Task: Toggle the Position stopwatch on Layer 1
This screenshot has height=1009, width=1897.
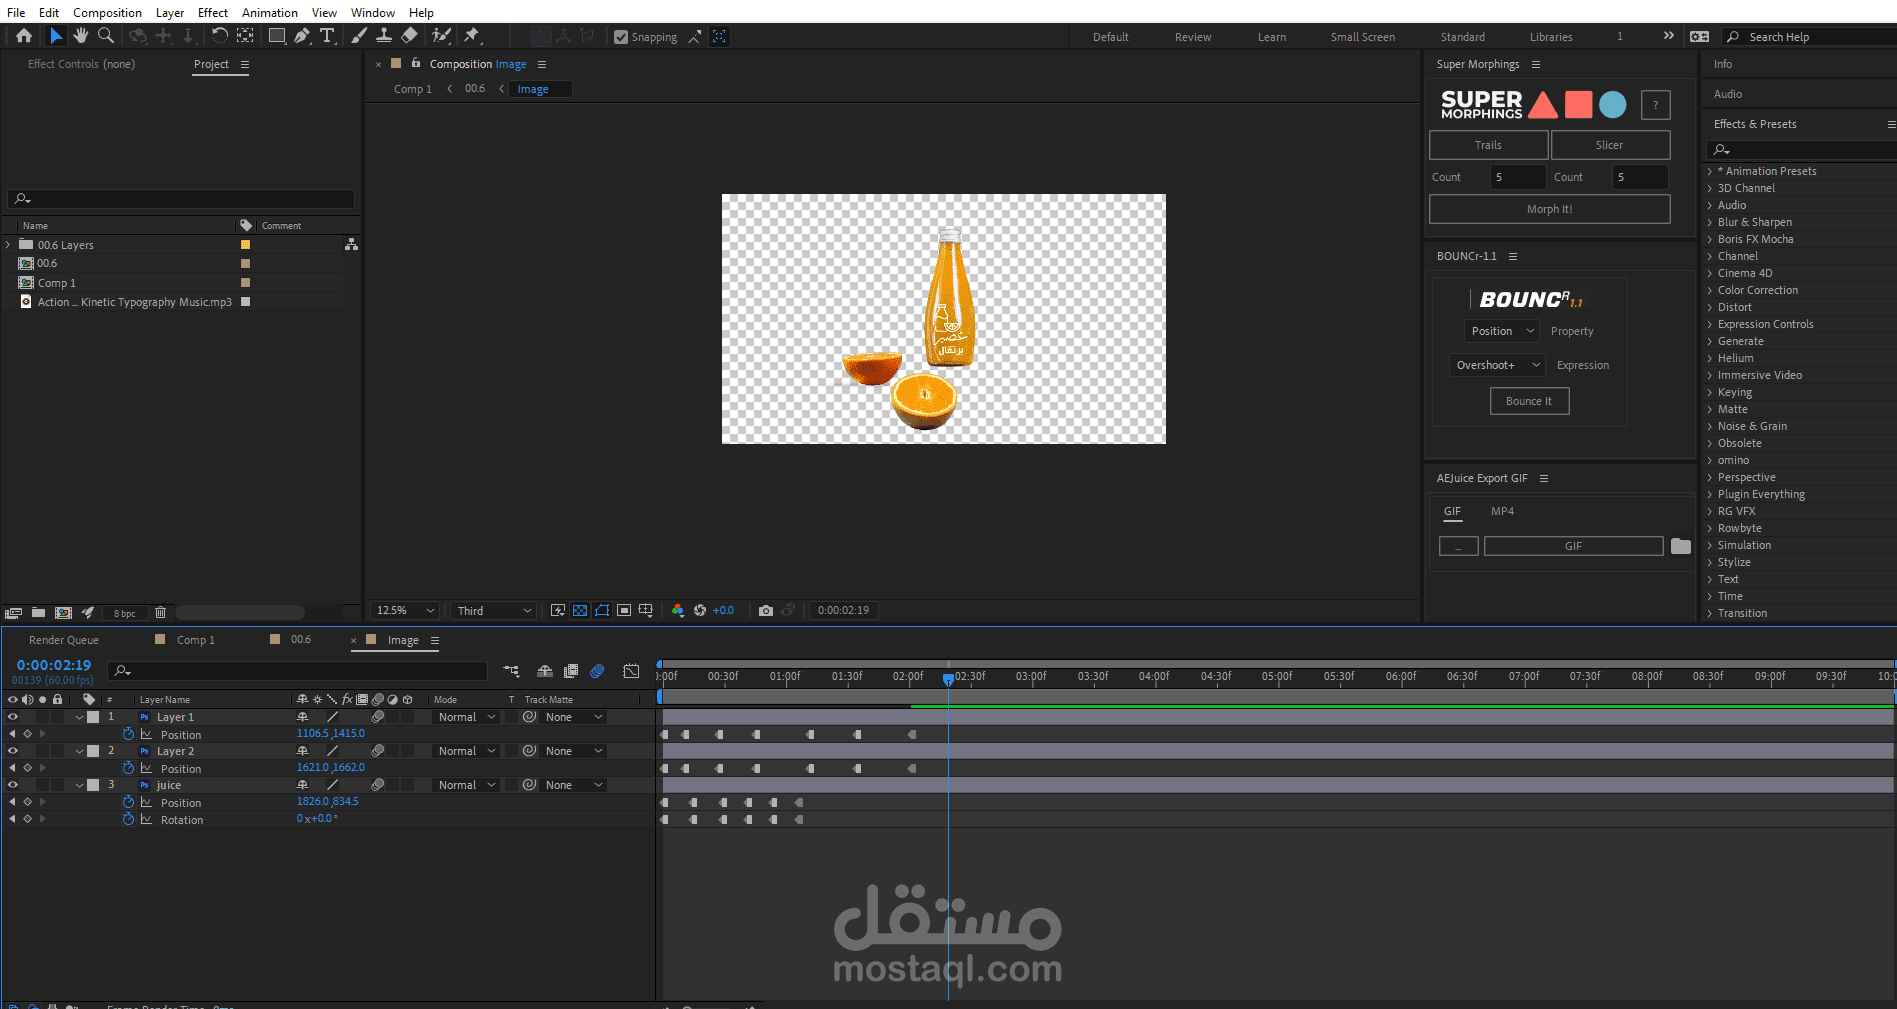Action: [128, 734]
